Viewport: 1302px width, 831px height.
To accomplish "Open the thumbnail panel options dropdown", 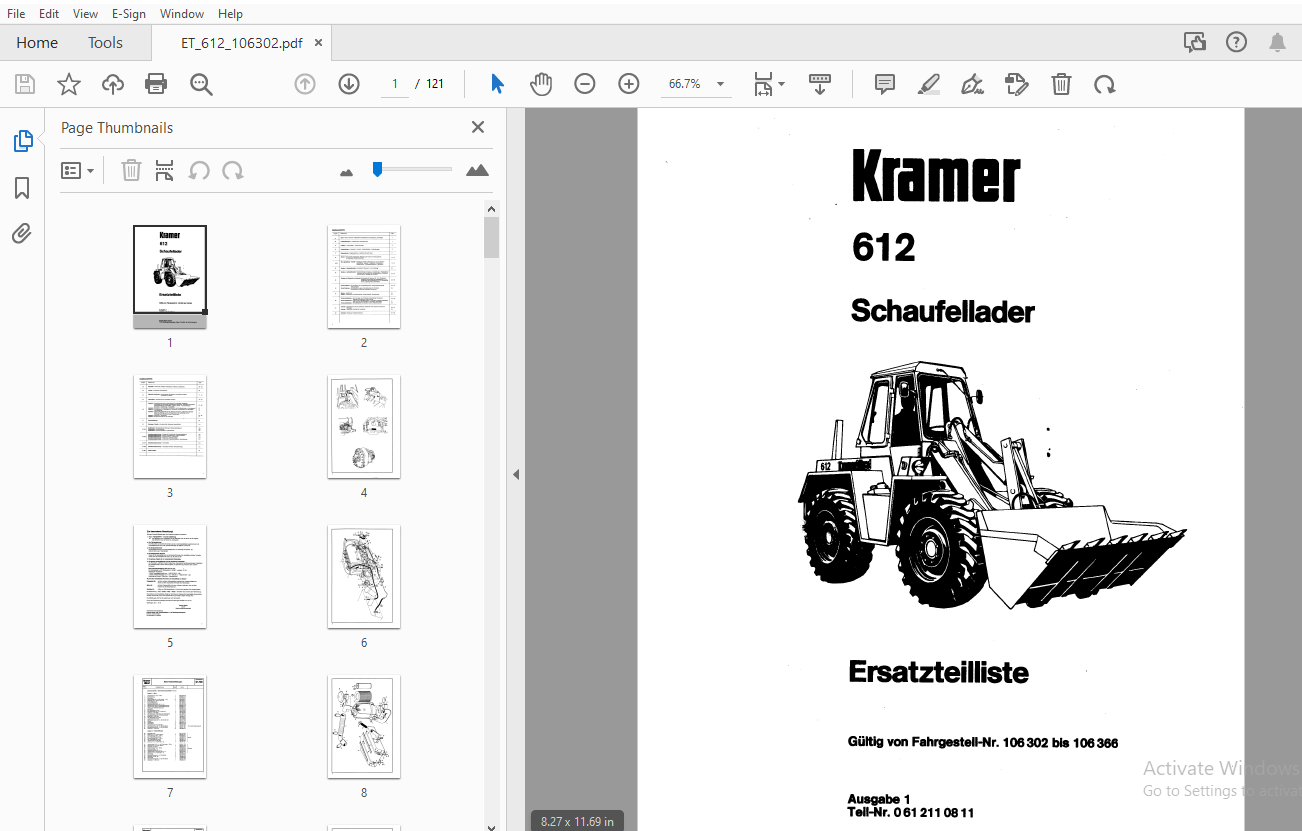I will [78, 171].
